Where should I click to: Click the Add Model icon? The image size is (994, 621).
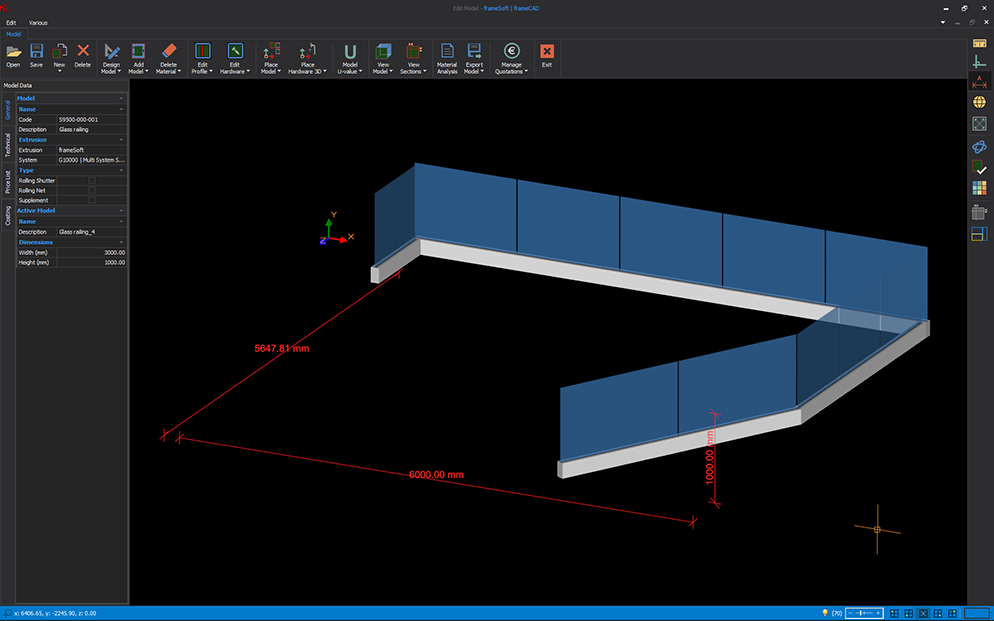pyautogui.click(x=138, y=51)
